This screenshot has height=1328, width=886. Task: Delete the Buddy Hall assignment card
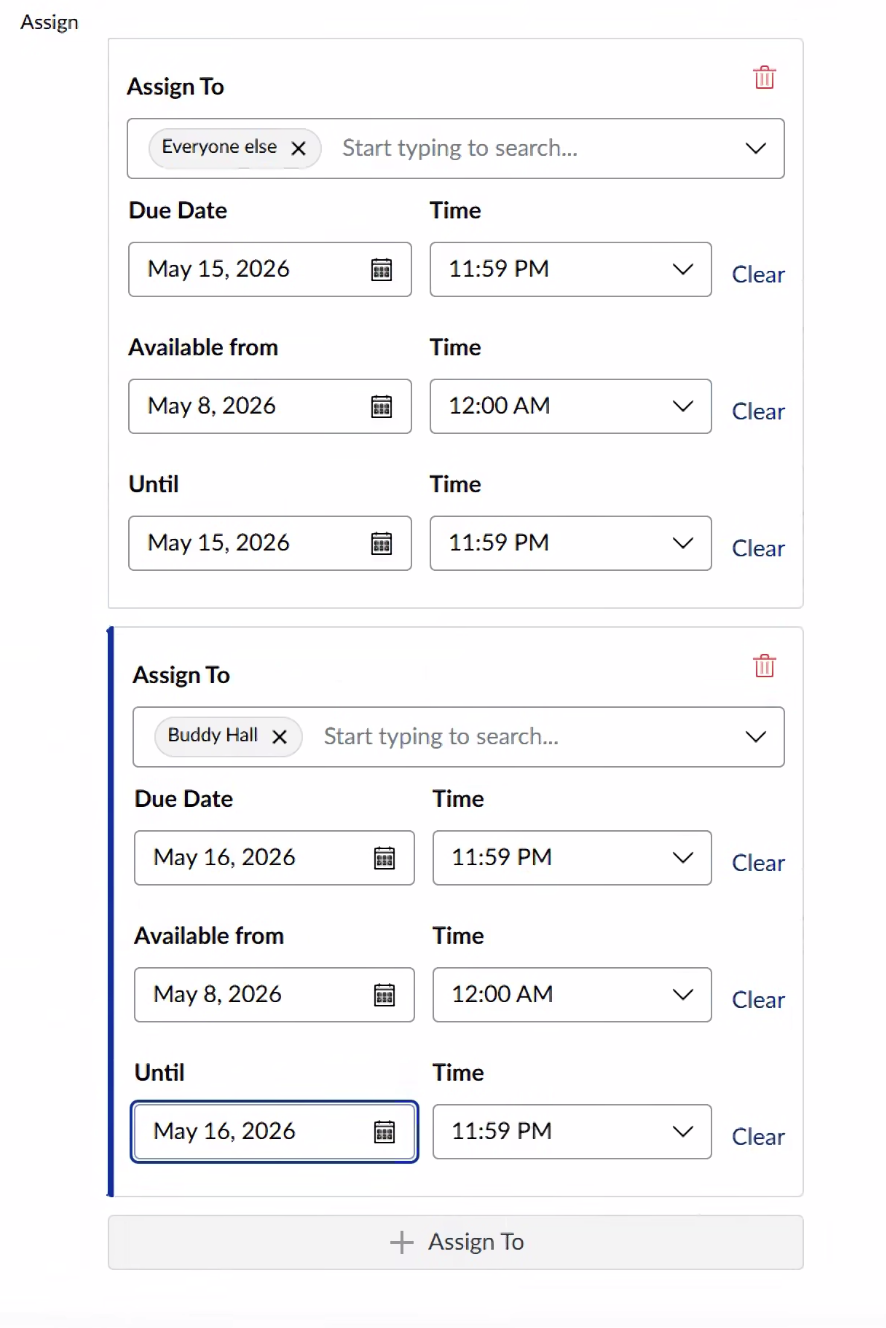click(x=764, y=665)
